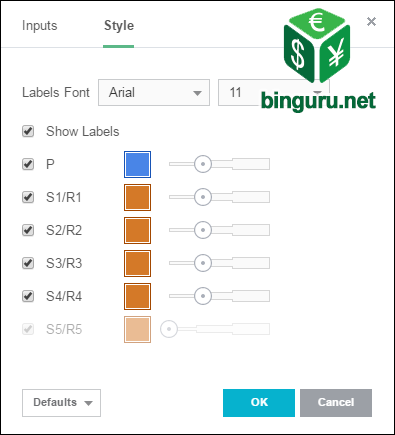Open the S2/R2 orange color swatch

(x=137, y=230)
